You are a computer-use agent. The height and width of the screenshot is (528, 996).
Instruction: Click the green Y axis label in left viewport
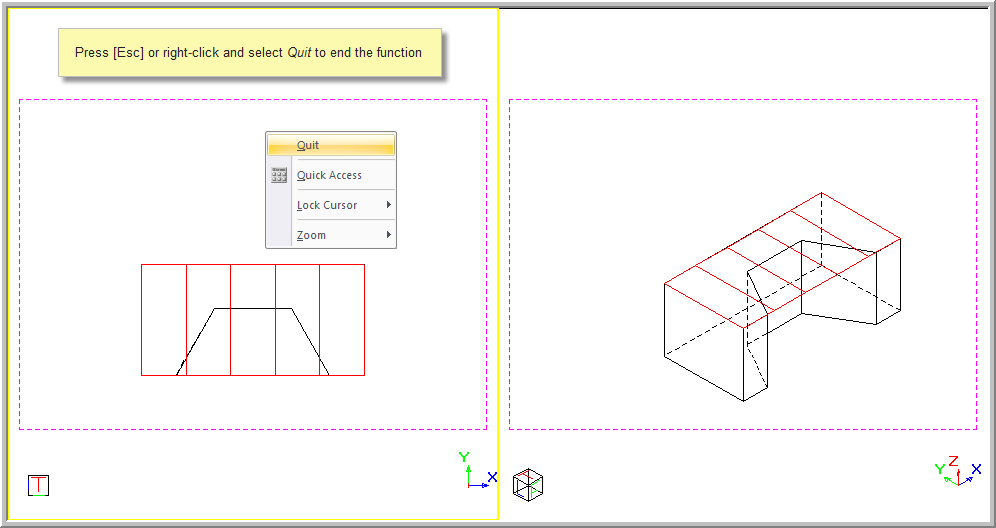pyautogui.click(x=464, y=457)
